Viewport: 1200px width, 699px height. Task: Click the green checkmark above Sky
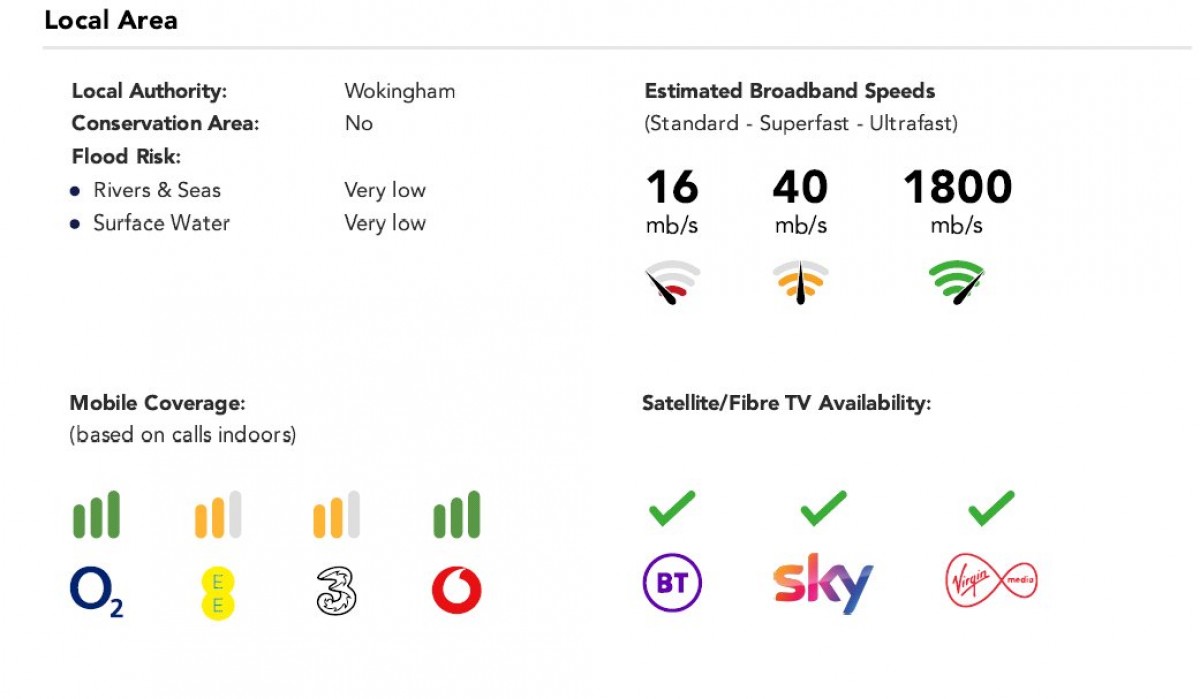(x=823, y=508)
